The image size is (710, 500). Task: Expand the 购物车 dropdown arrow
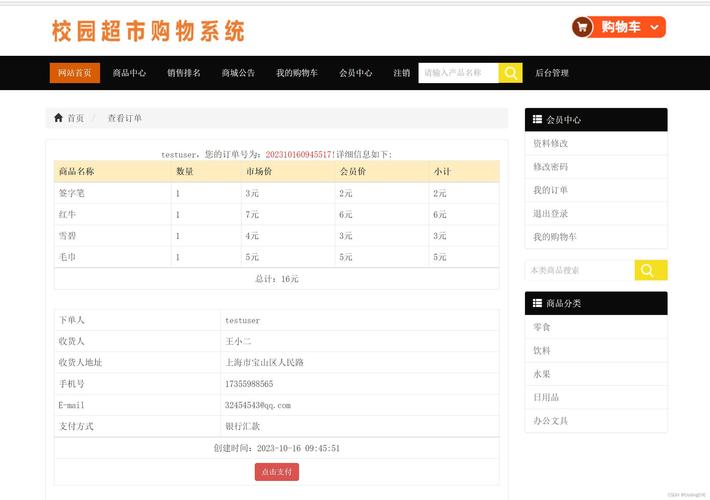click(x=653, y=27)
